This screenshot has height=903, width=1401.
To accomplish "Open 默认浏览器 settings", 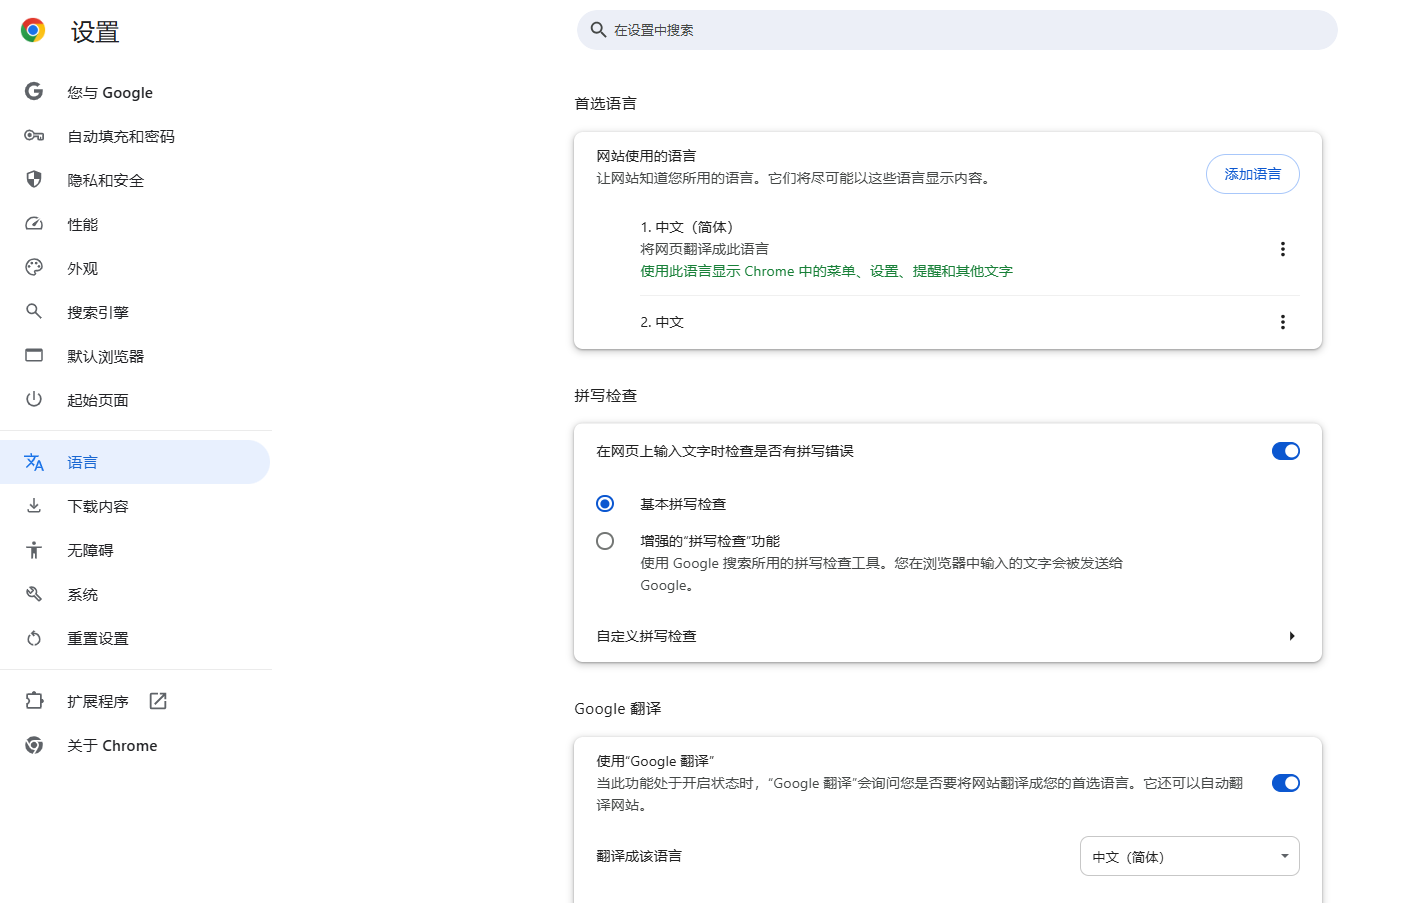I will tap(135, 356).
